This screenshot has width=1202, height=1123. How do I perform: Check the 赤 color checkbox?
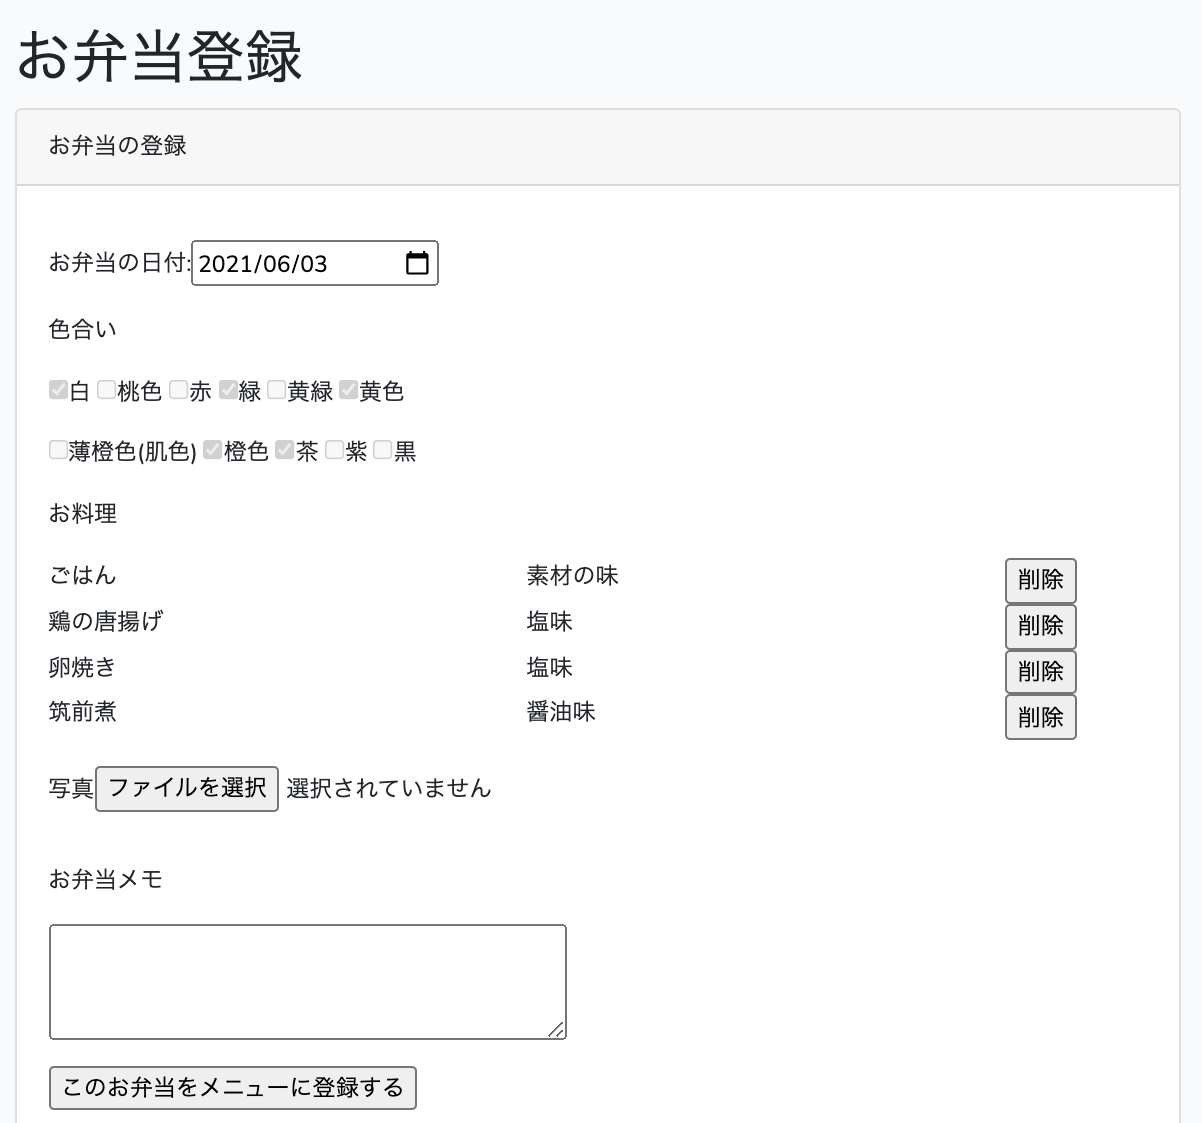pyautogui.click(x=178, y=390)
